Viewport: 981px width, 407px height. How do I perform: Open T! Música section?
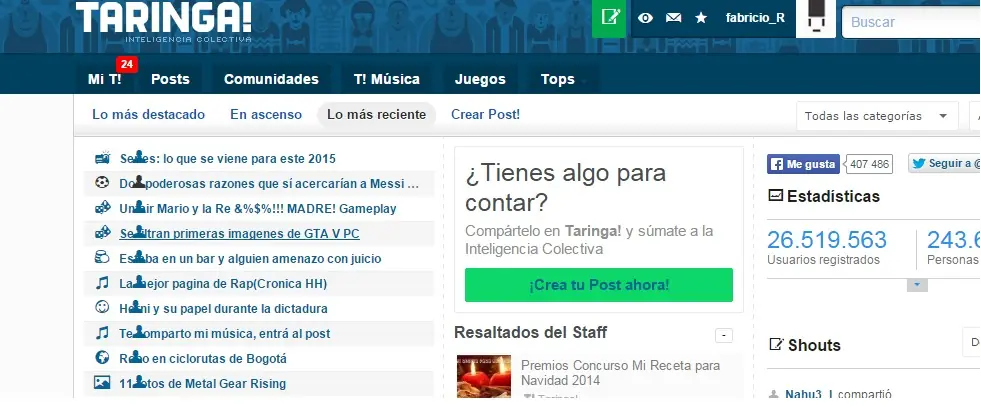pos(387,79)
